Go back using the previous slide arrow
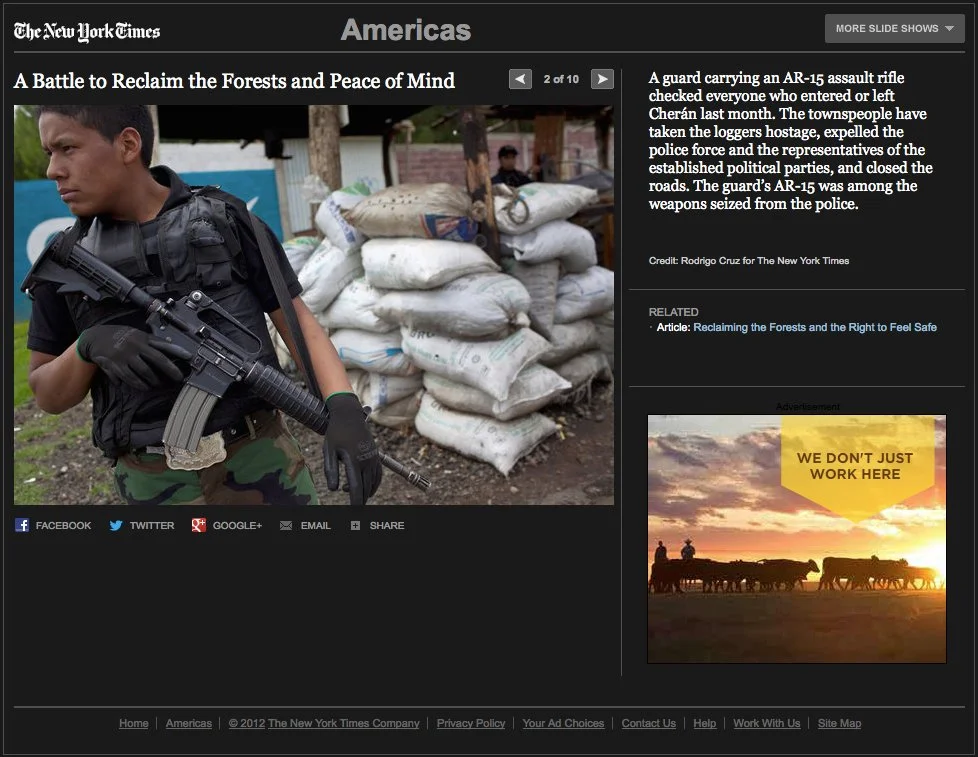This screenshot has width=978, height=757. (x=520, y=78)
